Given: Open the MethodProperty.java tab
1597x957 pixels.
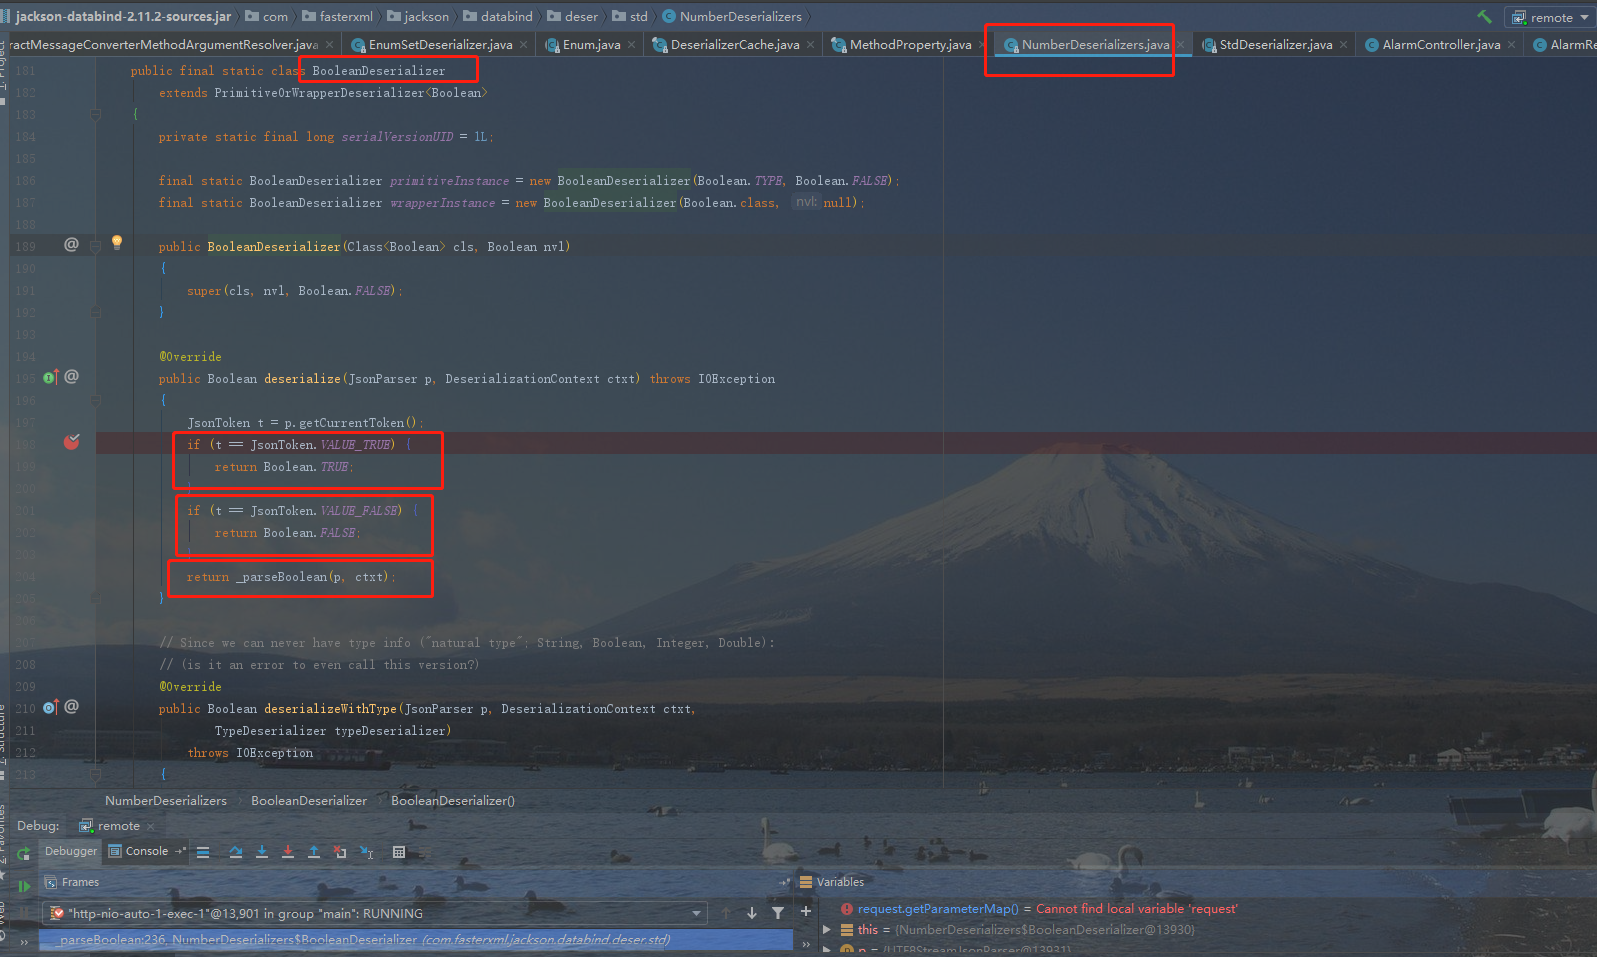Looking at the screenshot, I should click(x=910, y=44).
